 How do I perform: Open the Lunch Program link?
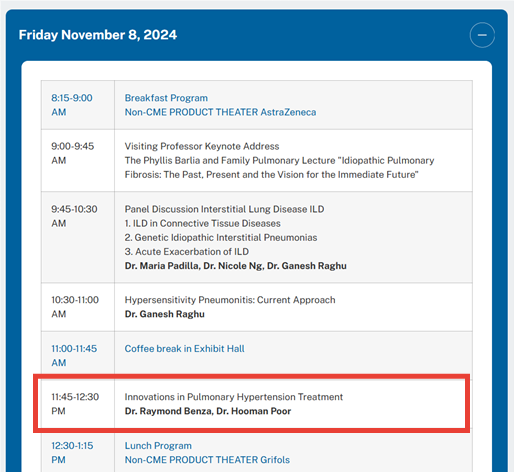coord(158,446)
